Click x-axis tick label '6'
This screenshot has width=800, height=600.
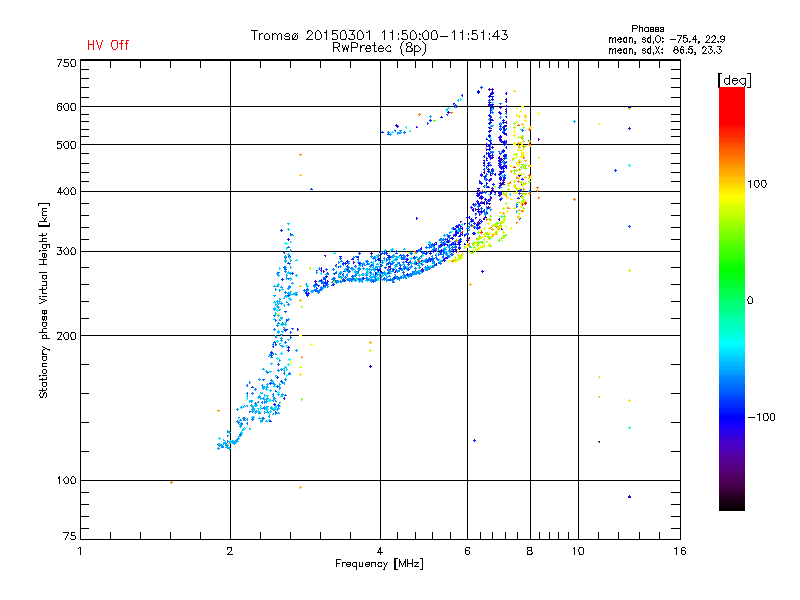[x=467, y=551]
